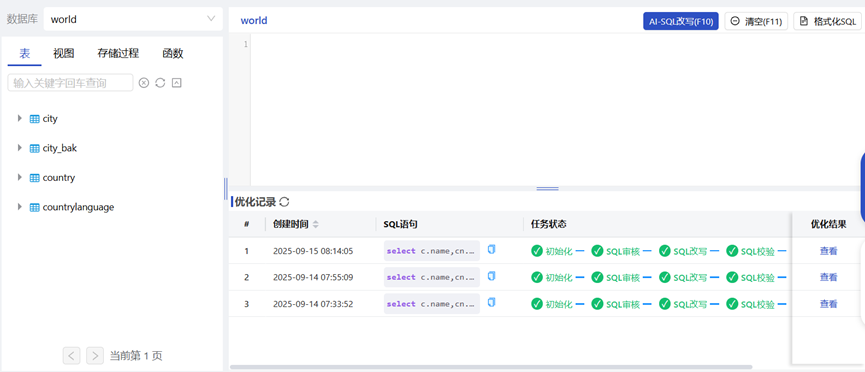865x372 pixels.
Task: Refresh the table list icon
Action: click(160, 83)
